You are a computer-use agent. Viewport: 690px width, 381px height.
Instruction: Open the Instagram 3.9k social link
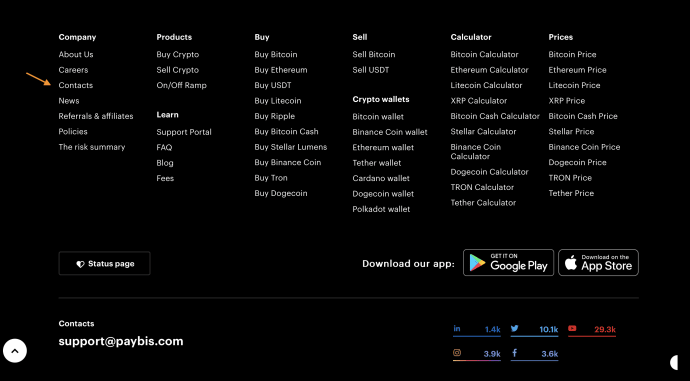click(477, 354)
